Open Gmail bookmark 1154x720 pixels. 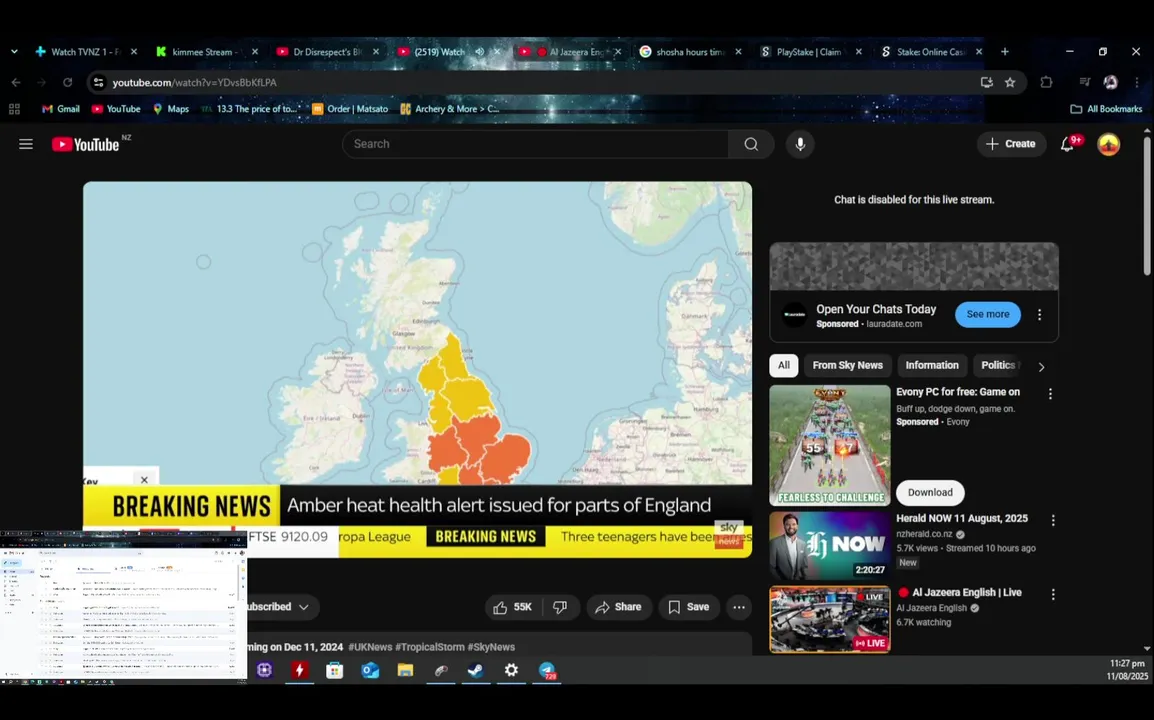tap(60, 109)
